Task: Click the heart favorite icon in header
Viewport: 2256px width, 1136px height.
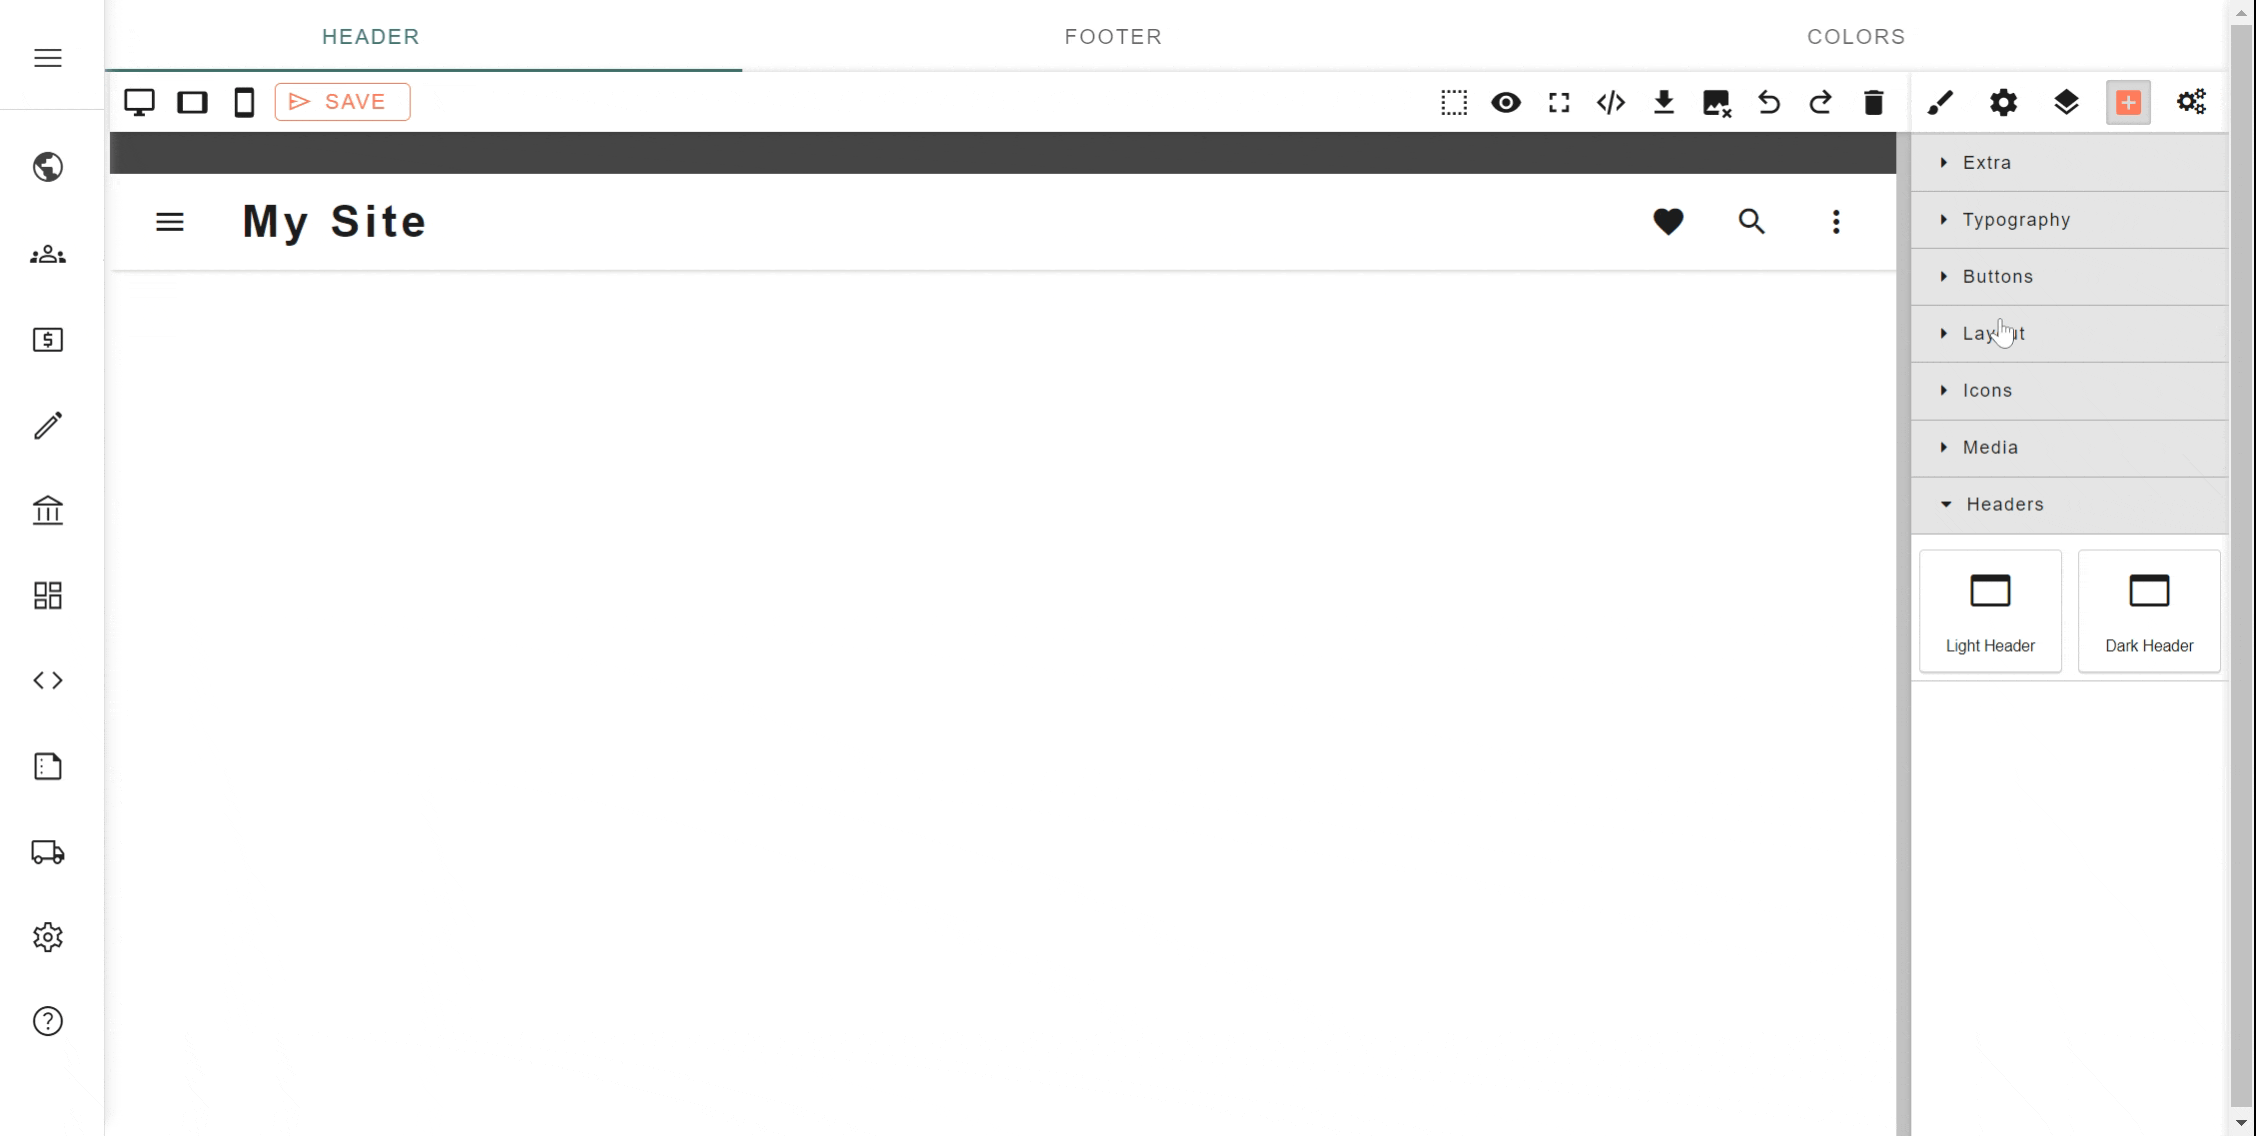Action: (x=1668, y=221)
